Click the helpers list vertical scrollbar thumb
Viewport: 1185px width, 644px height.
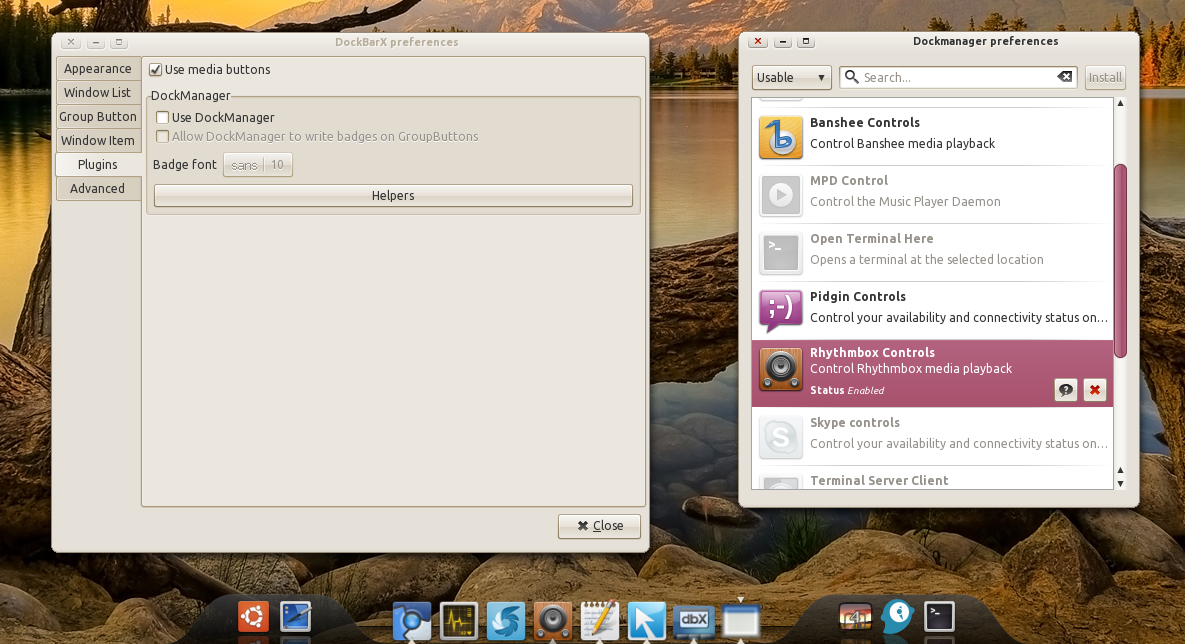[1120, 261]
